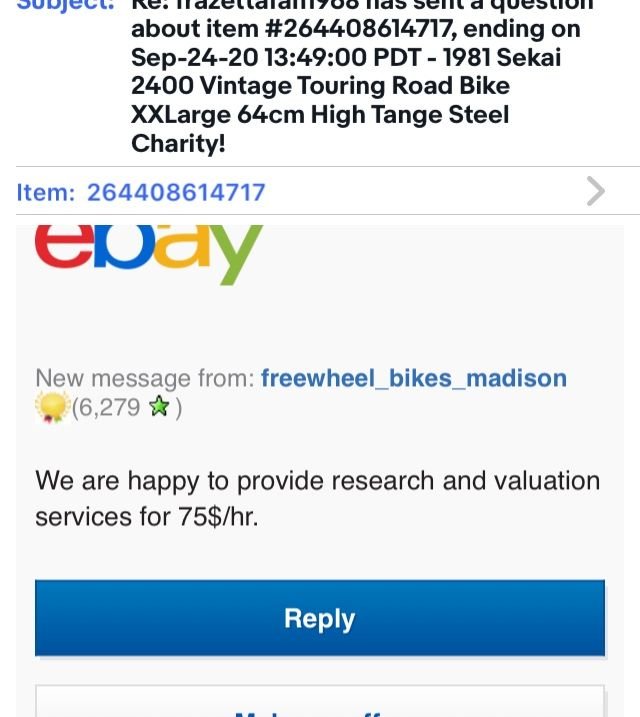Click the 'New message from:' text

pos(145,378)
